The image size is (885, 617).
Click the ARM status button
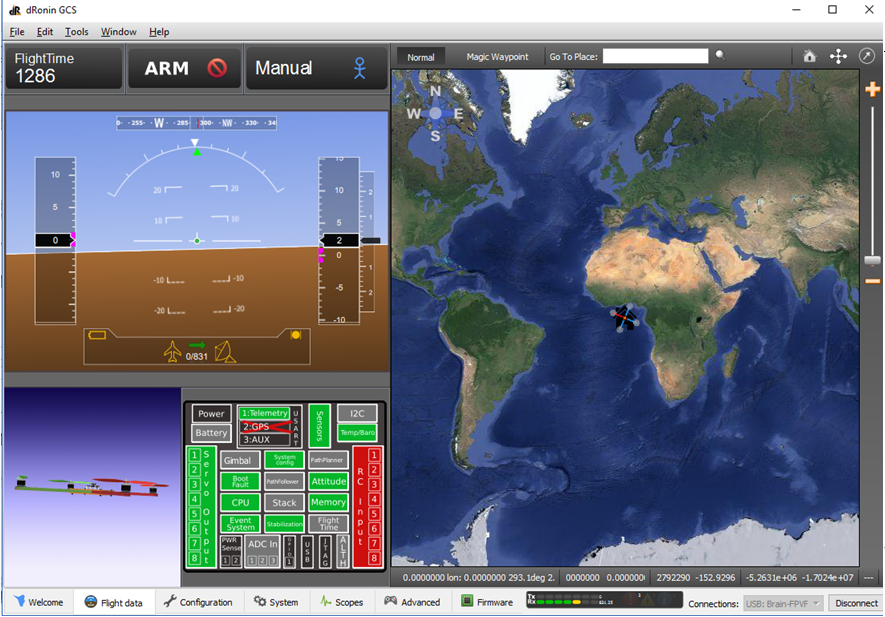pyautogui.click(x=185, y=68)
